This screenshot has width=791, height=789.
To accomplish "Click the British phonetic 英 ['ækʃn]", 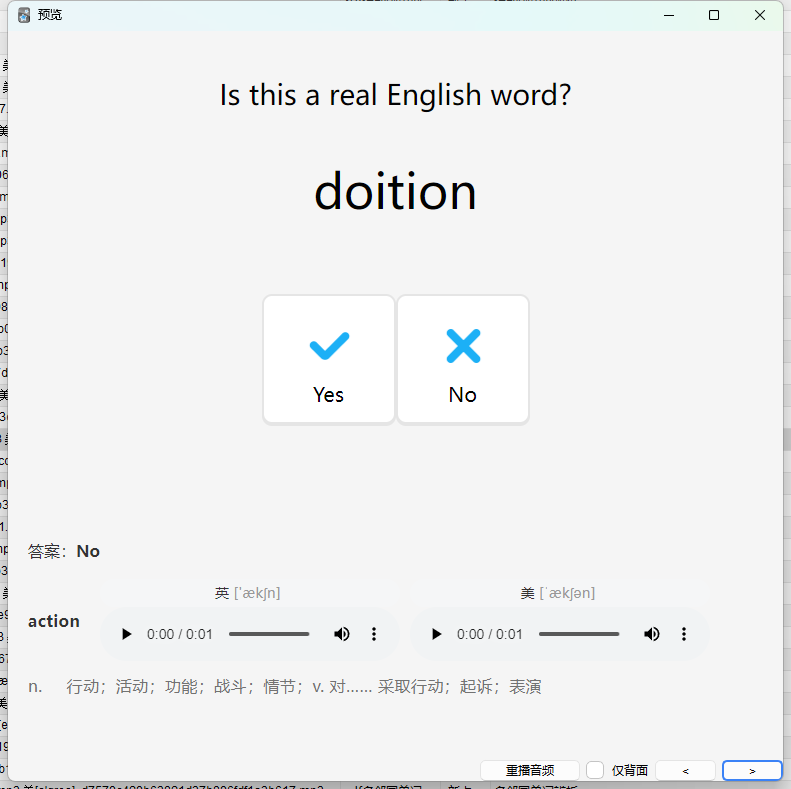I will coord(248,593).
